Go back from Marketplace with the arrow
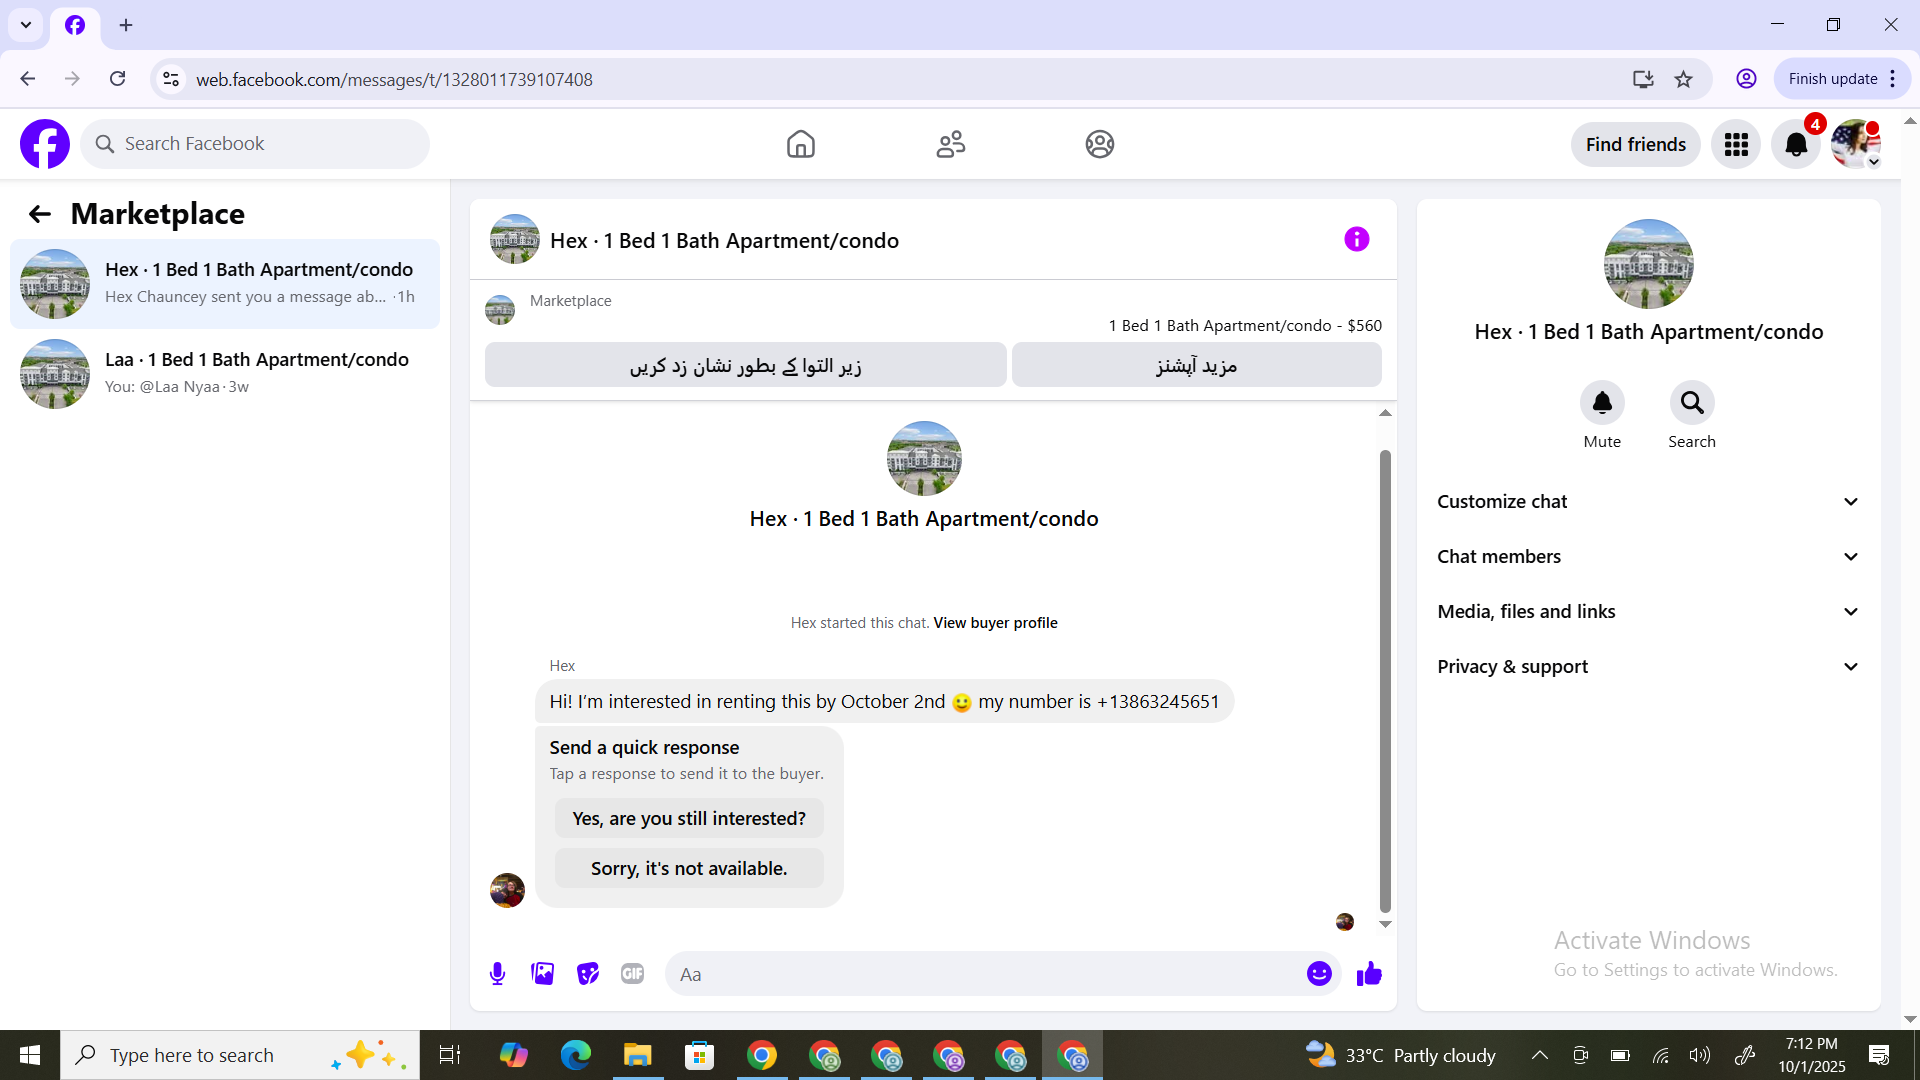The height and width of the screenshot is (1080, 1920). [39, 214]
